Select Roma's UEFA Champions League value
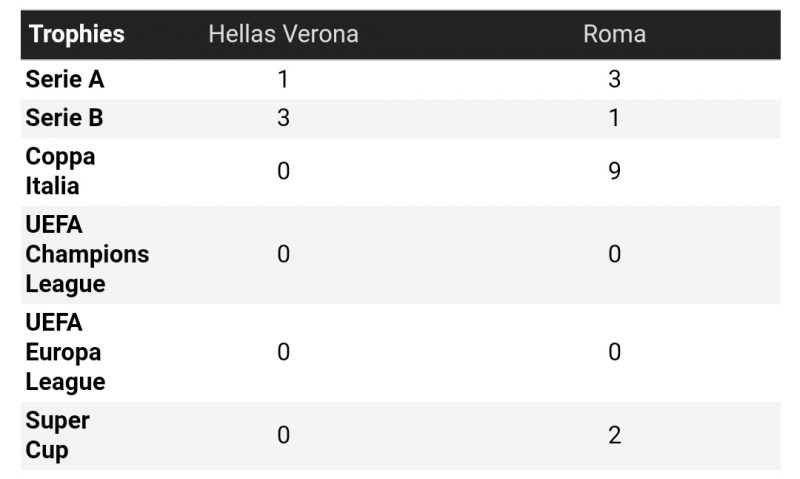Viewport: 800px width, 479px height. pos(614,254)
